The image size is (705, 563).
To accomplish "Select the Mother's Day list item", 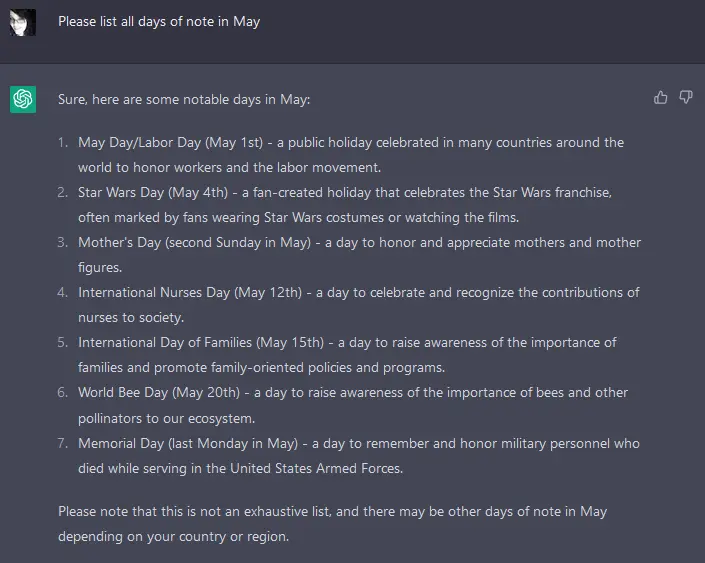I will tap(359, 254).
